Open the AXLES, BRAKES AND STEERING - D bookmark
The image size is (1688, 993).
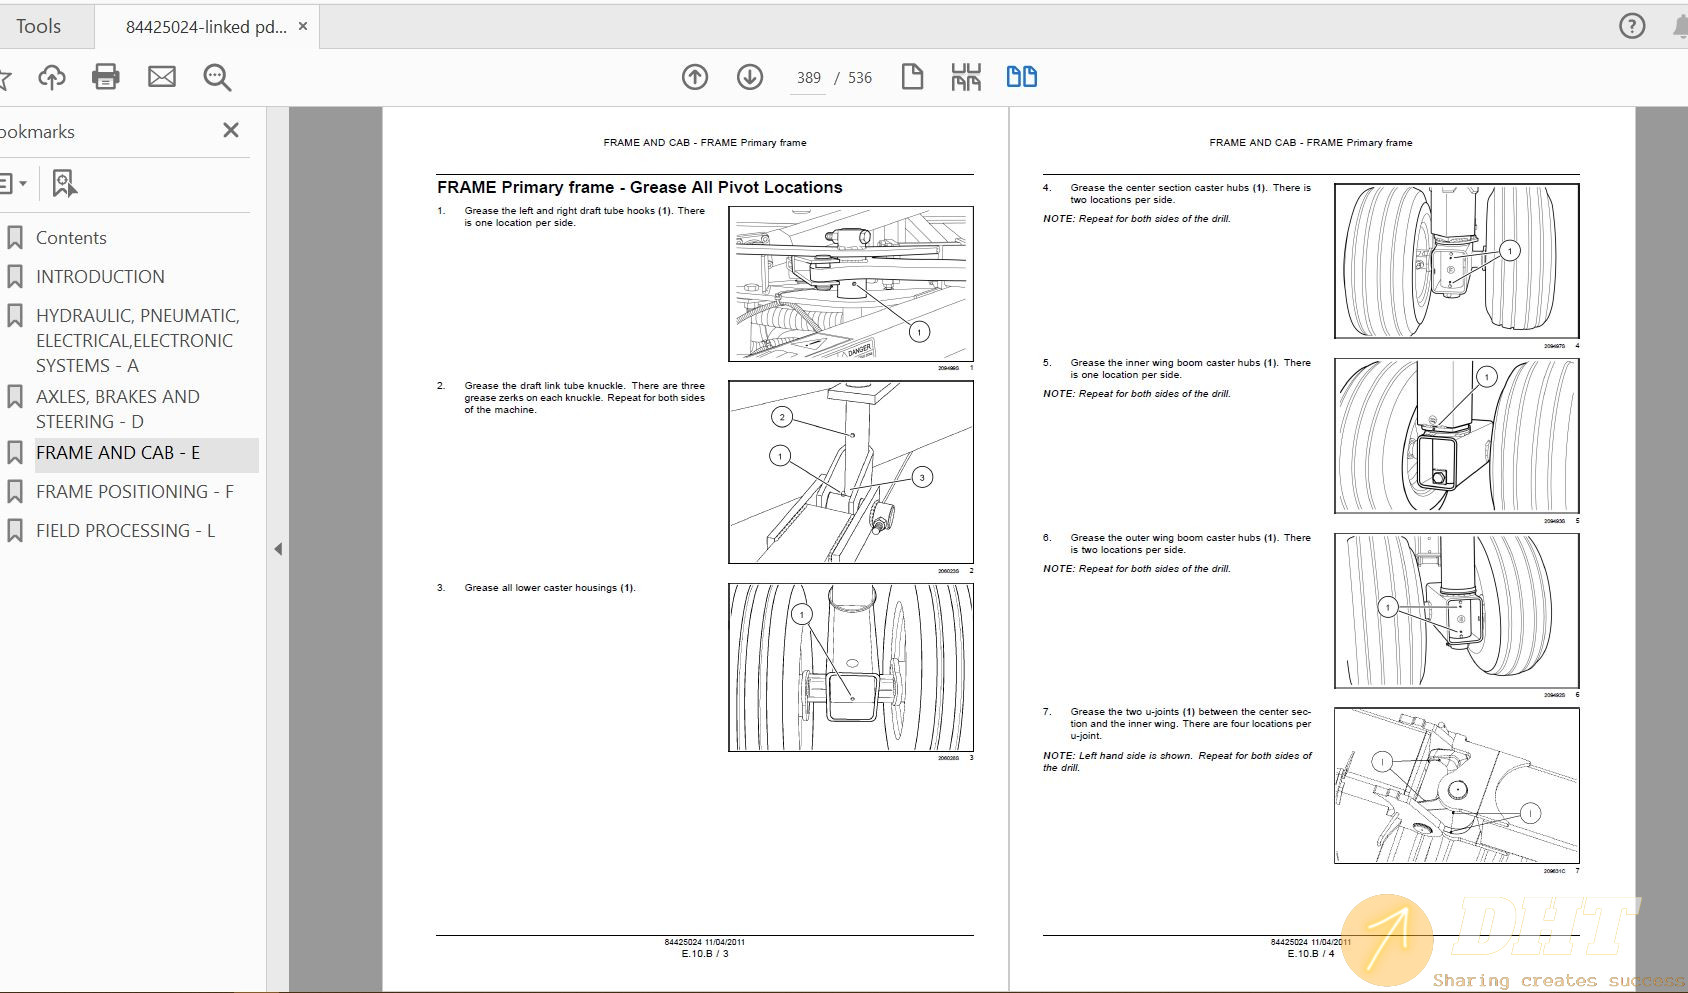pyautogui.click(x=118, y=409)
